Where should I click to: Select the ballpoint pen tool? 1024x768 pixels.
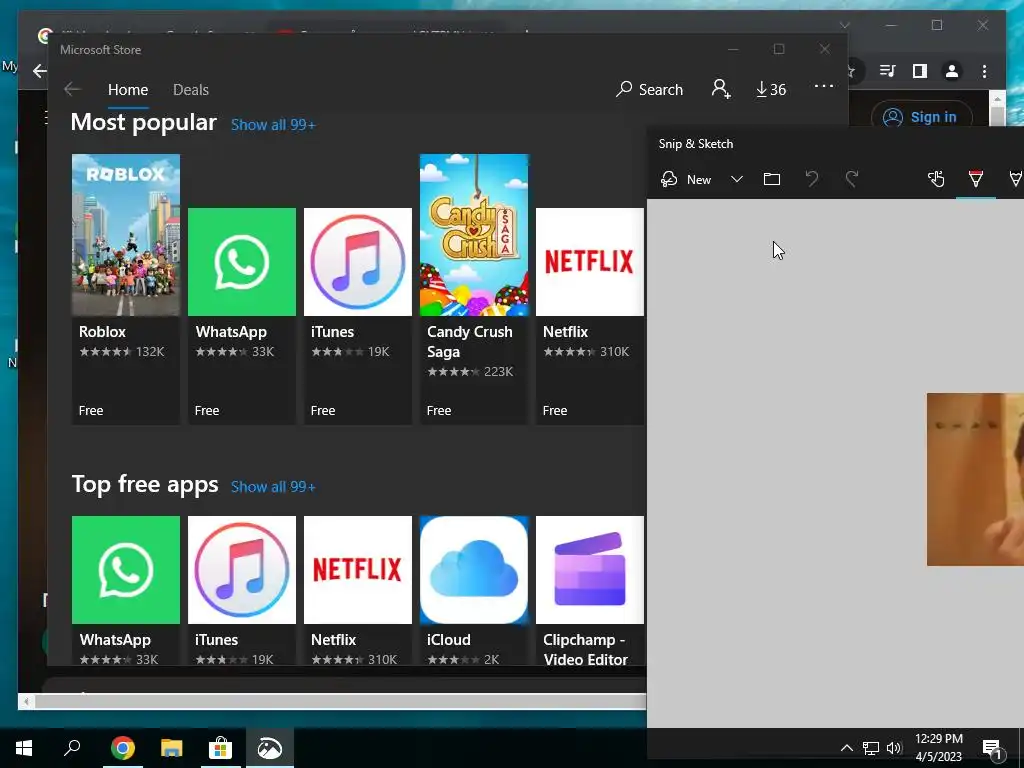pyautogui.click(x=976, y=179)
